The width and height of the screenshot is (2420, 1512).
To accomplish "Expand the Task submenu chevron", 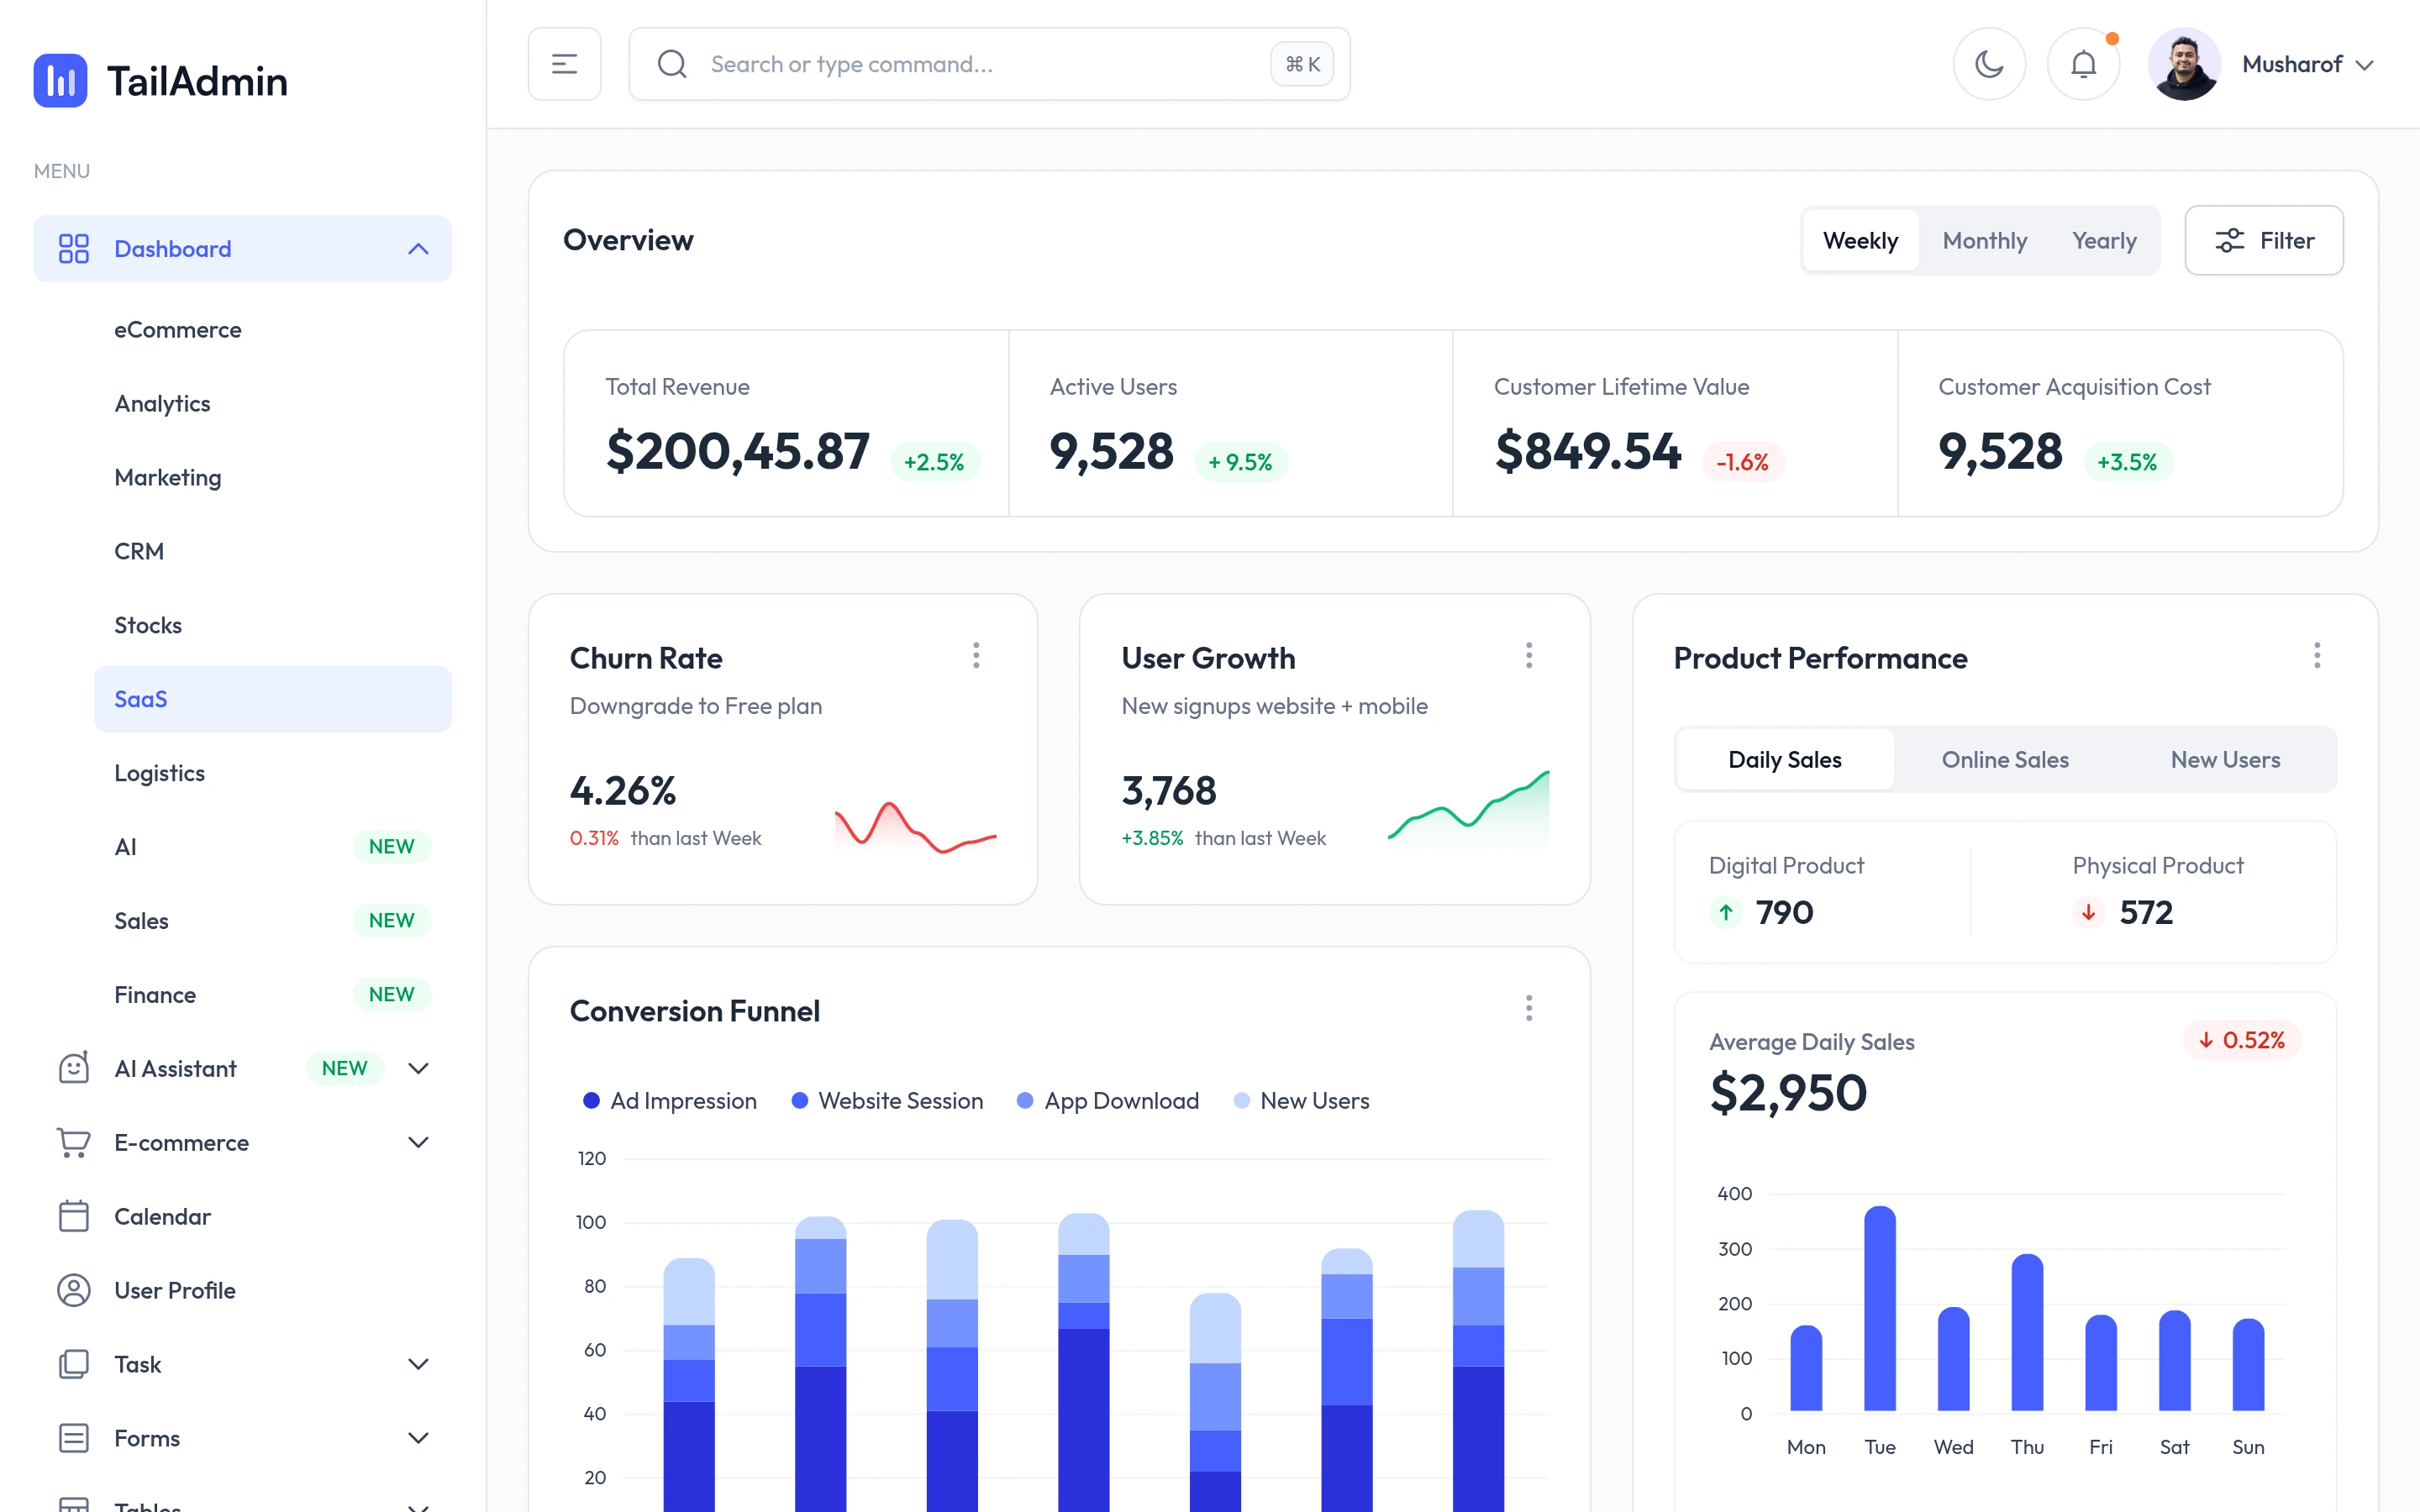I will [x=418, y=1364].
